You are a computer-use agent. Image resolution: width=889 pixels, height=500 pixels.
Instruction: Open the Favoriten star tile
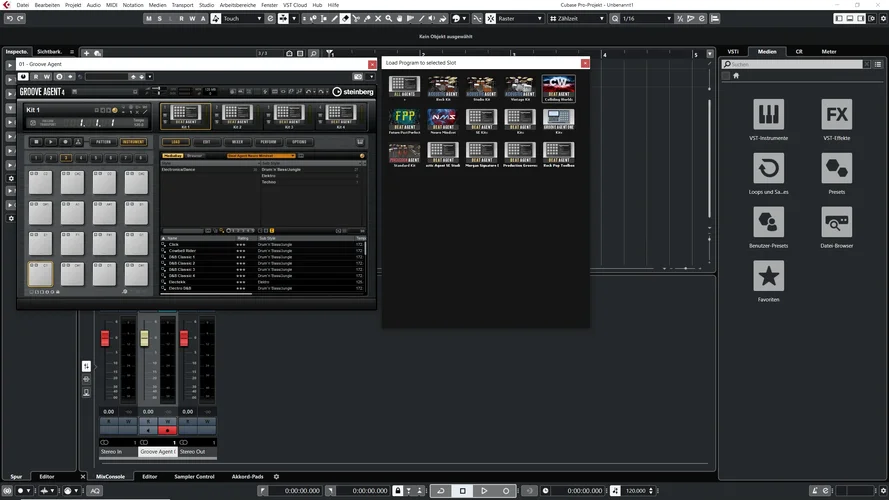[x=768, y=276]
